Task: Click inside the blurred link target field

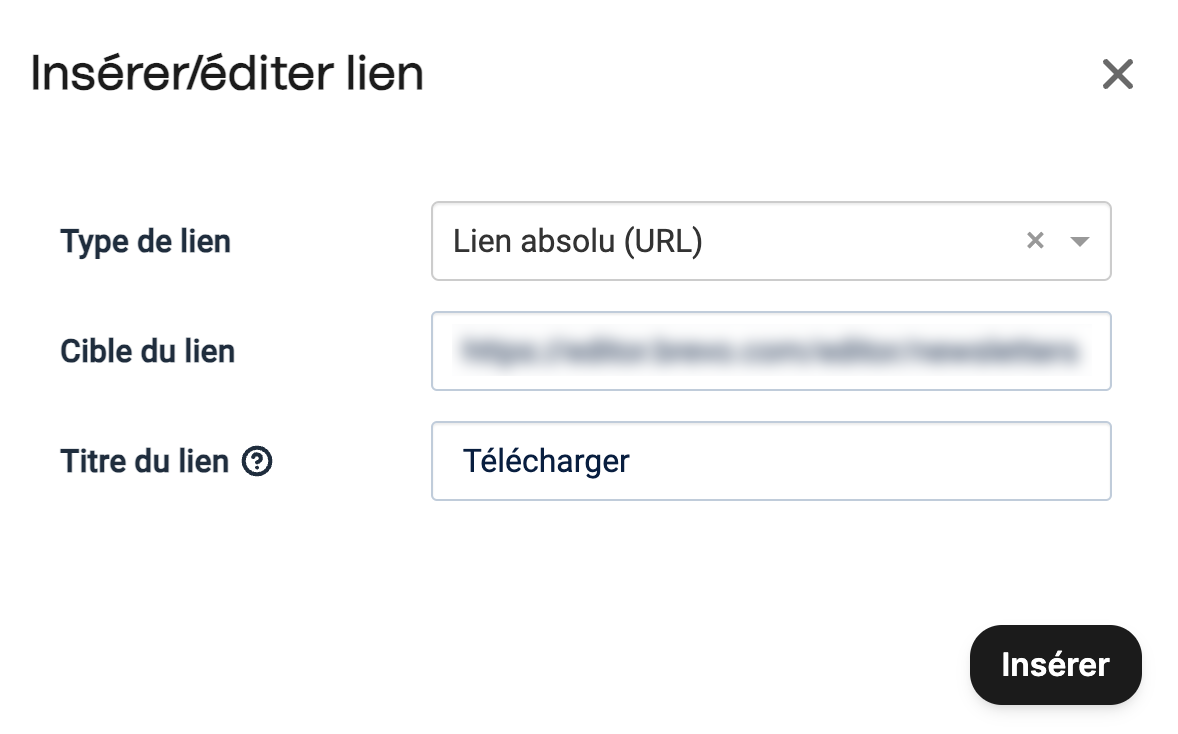Action: pos(770,351)
